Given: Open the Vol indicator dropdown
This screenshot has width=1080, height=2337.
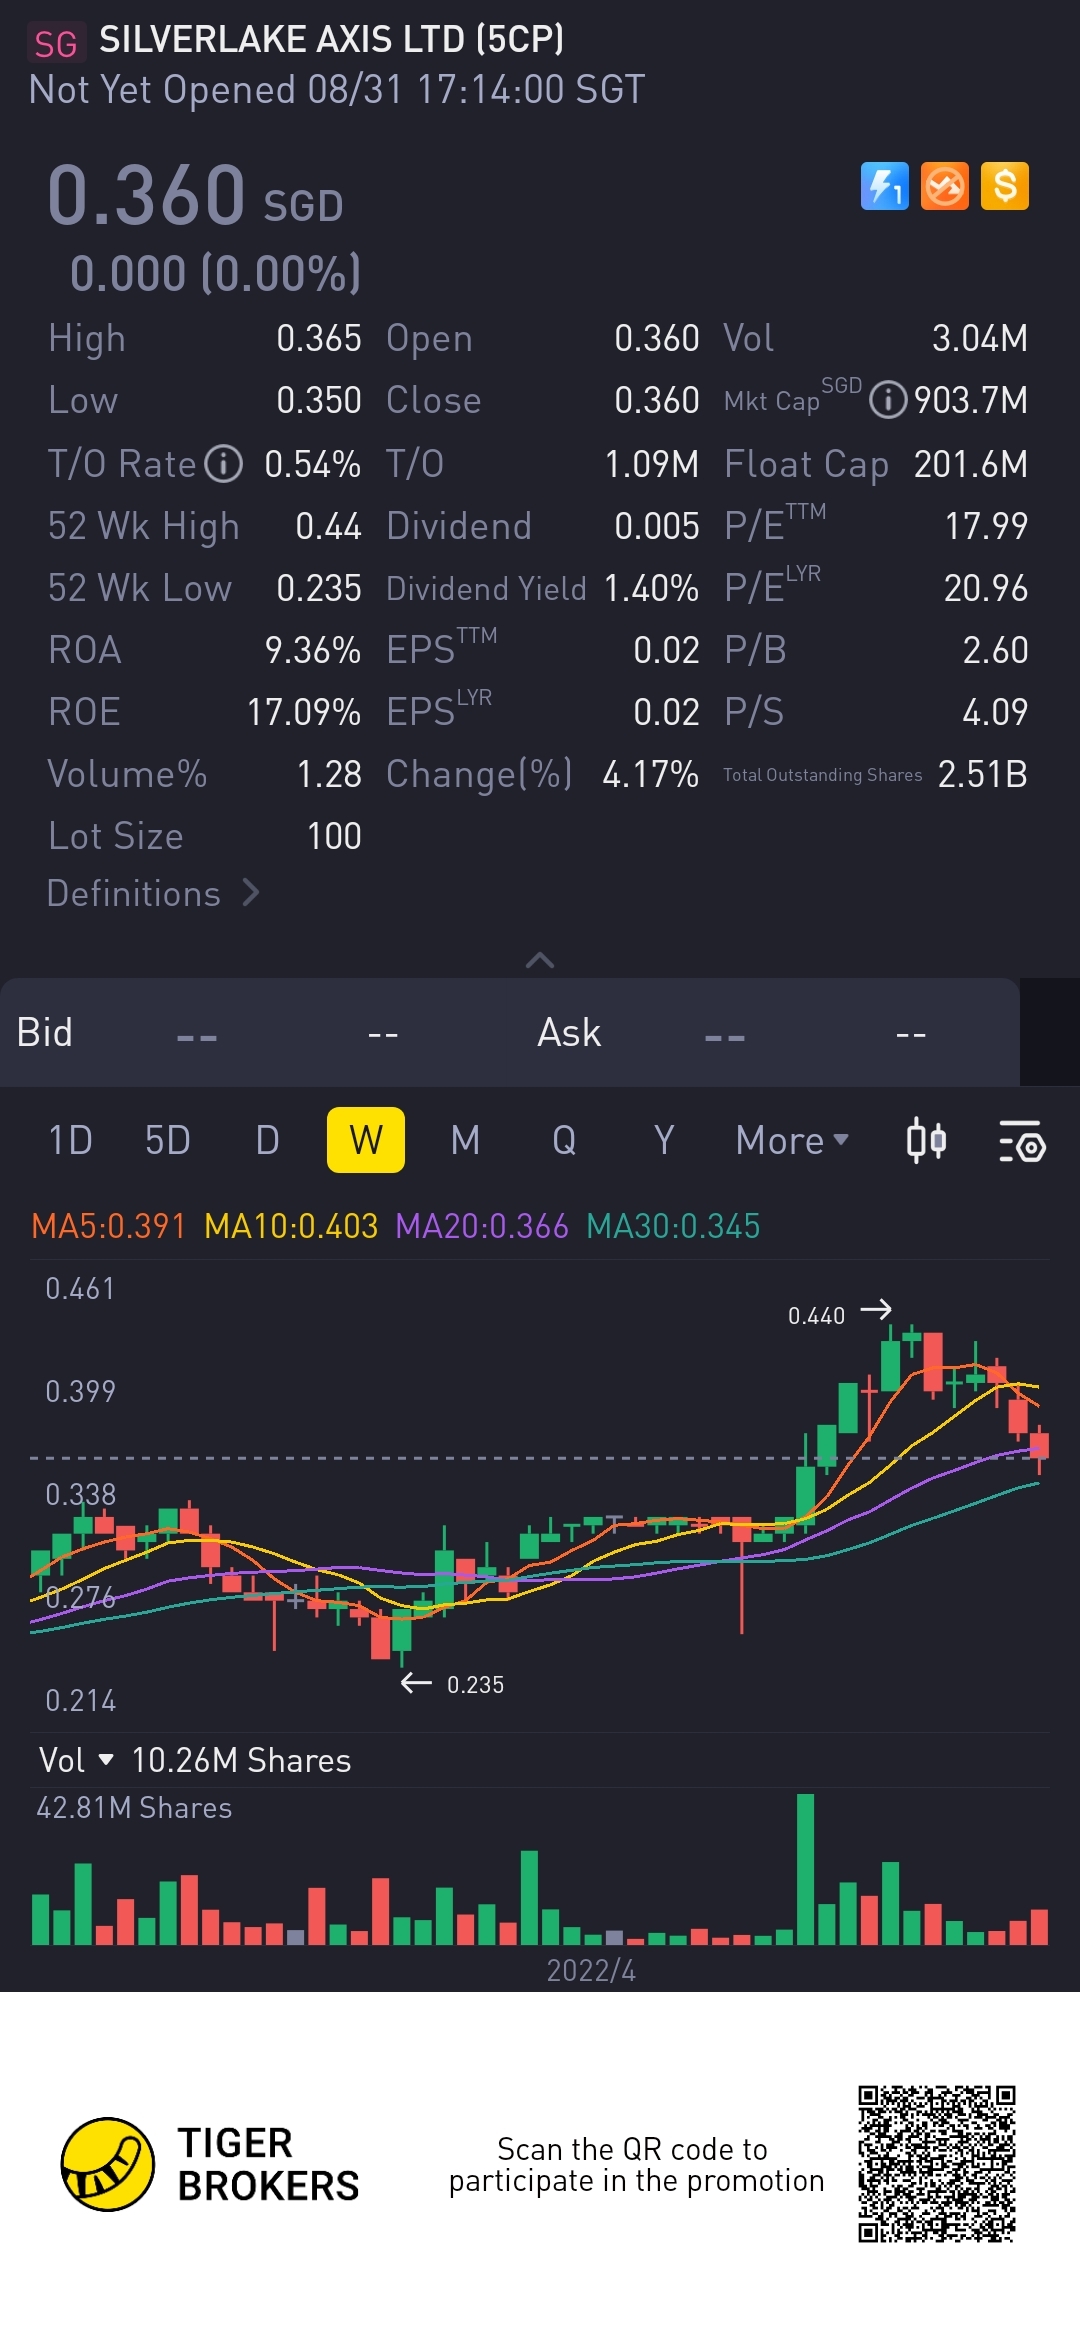Looking at the screenshot, I should coord(76,1760).
